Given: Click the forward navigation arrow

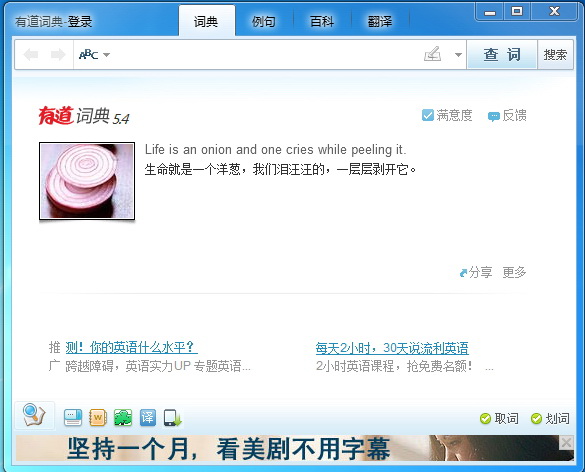Looking at the screenshot, I should coord(58,54).
